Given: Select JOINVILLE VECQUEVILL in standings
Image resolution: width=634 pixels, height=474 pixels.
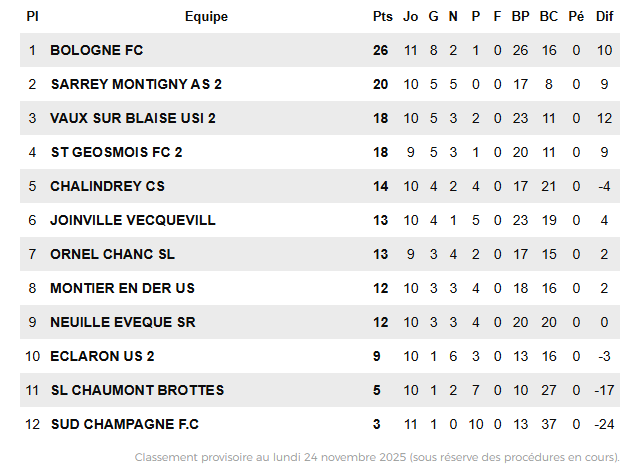Looking at the screenshot, I should coord(133,220).
